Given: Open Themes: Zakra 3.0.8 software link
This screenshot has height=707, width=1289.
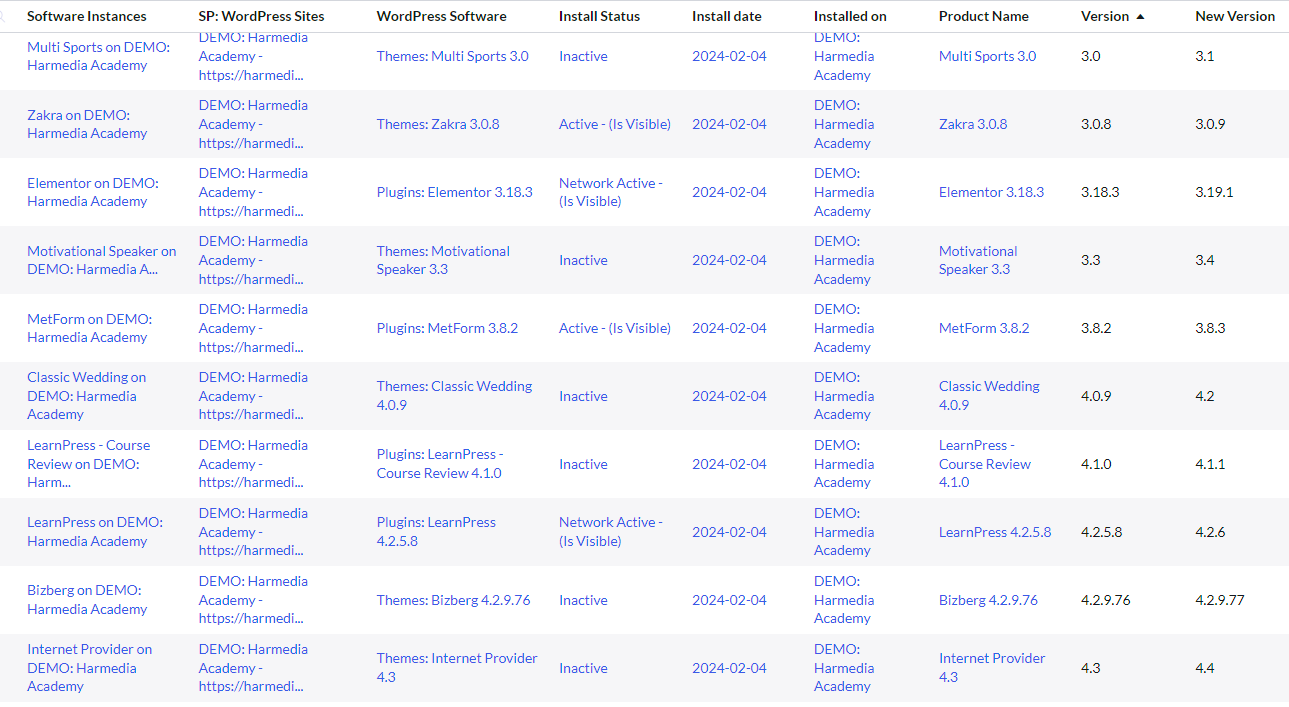Looking at the screenshot, I should (x=438, y=124).
